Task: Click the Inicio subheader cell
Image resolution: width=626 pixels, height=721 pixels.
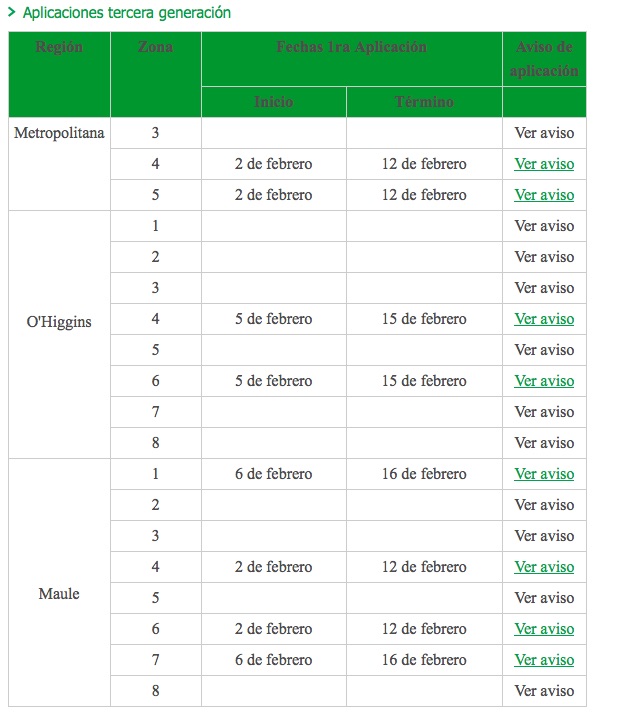Action: point(274,102)
